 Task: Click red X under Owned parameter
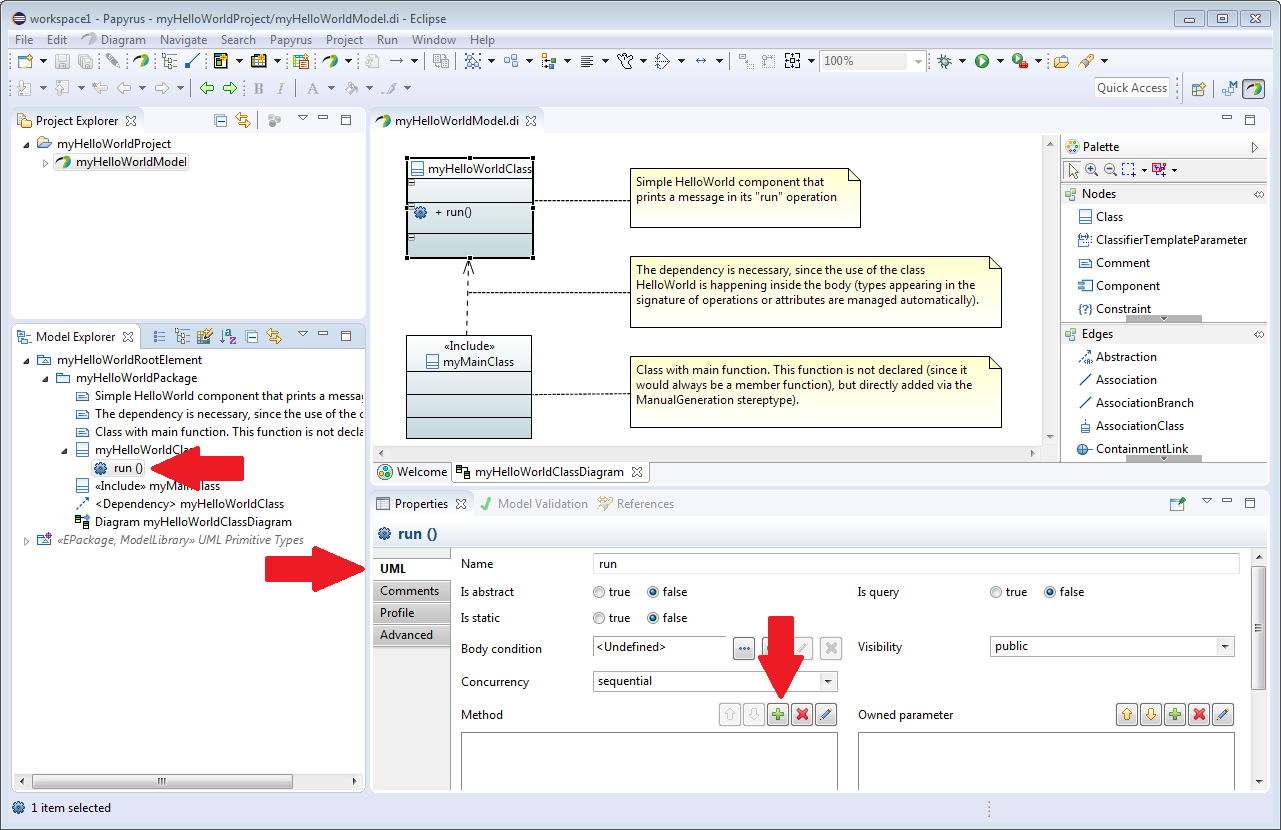(x=1199, y=715)
